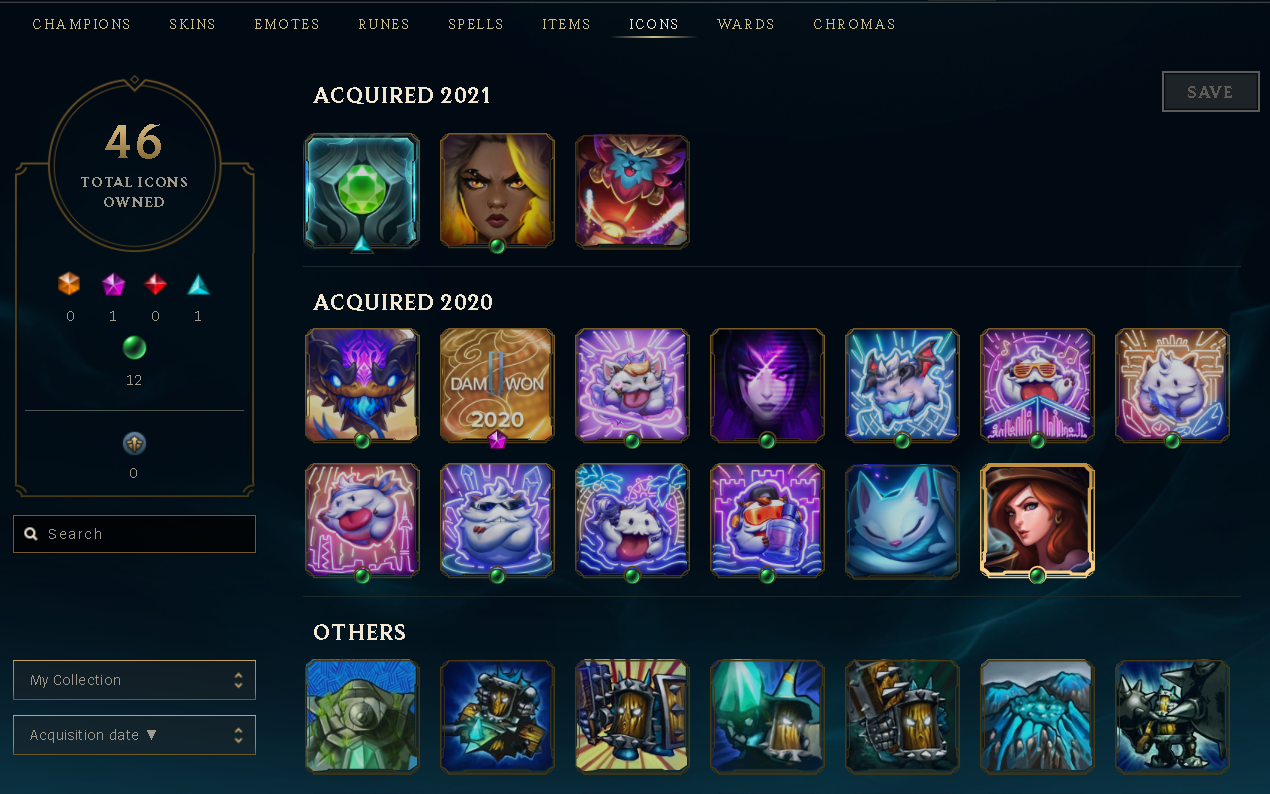
Task: Select the blue dragon mask icon
Action: coord(362,385)
